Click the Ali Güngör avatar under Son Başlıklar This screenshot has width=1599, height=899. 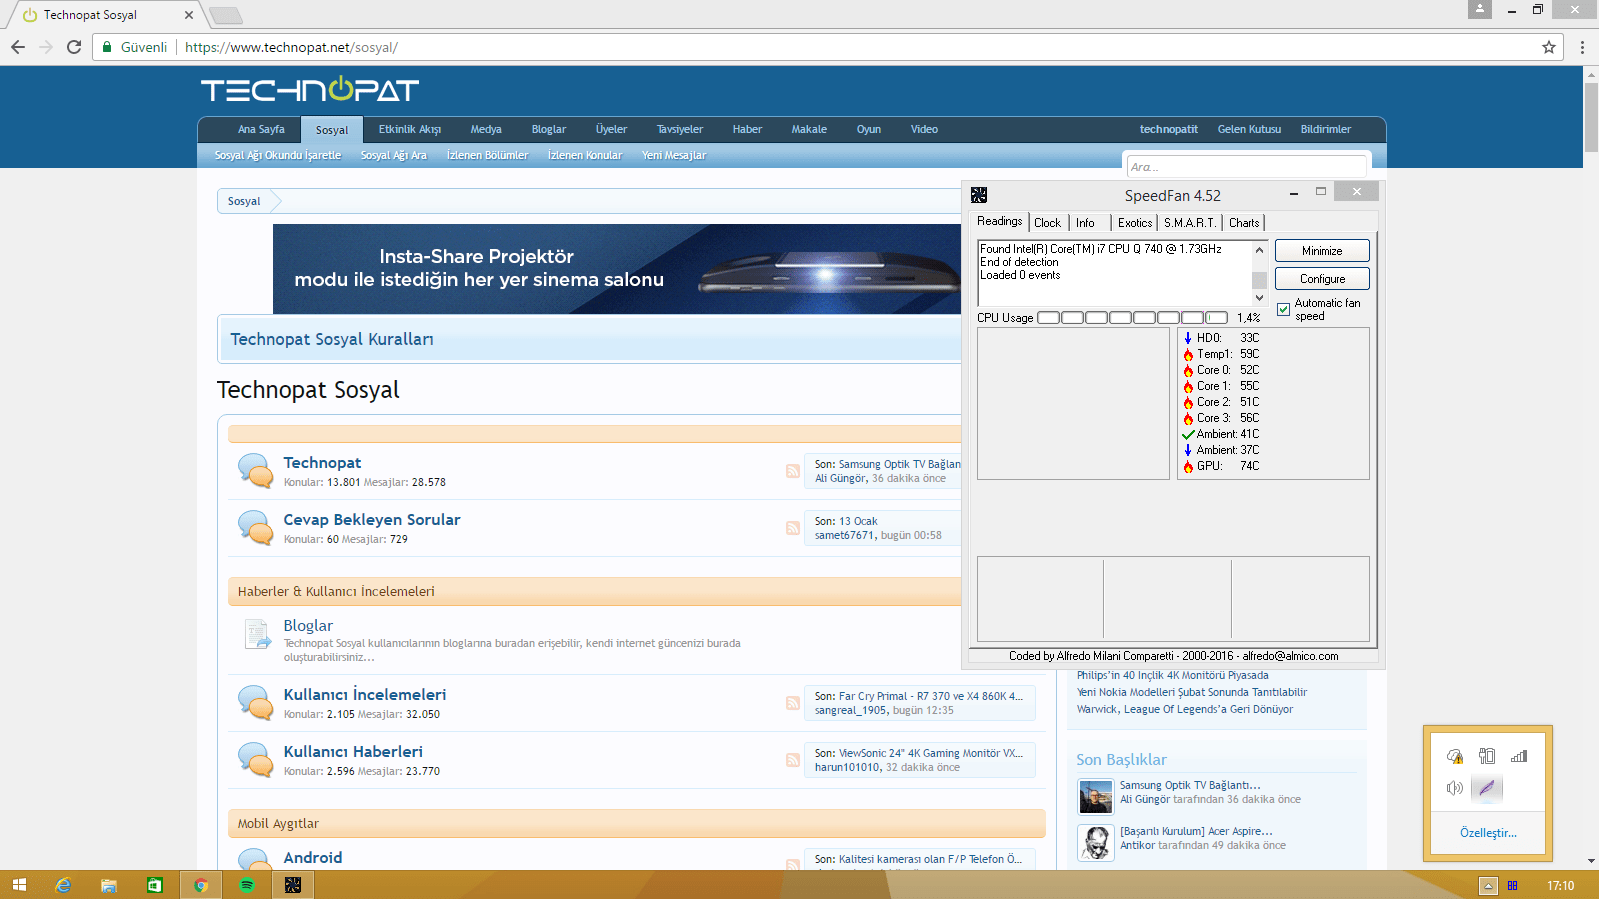pyautogui.click(x=1096, y=797)
